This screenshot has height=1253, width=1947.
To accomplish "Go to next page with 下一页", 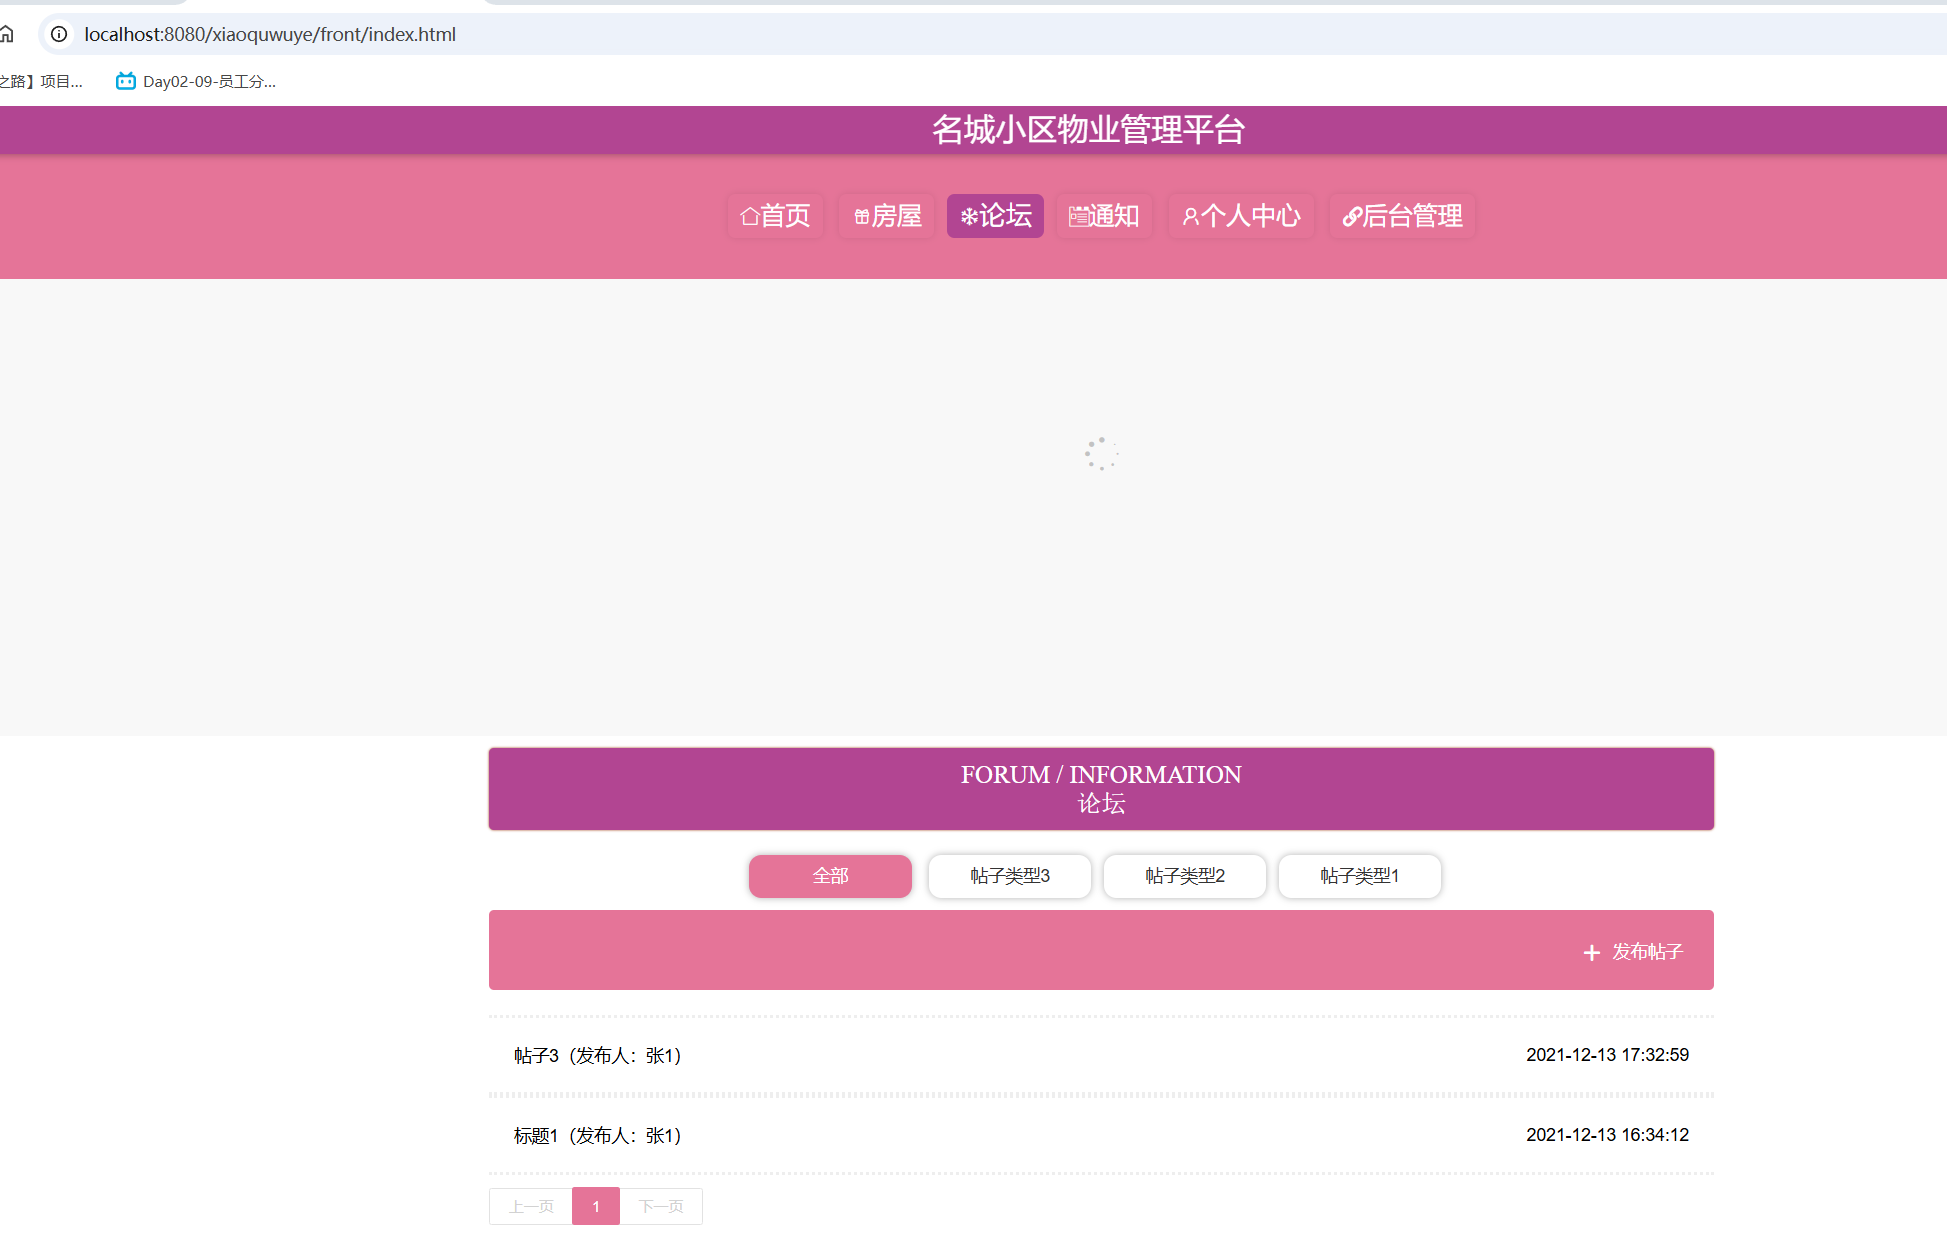I will coord(661,1206).
